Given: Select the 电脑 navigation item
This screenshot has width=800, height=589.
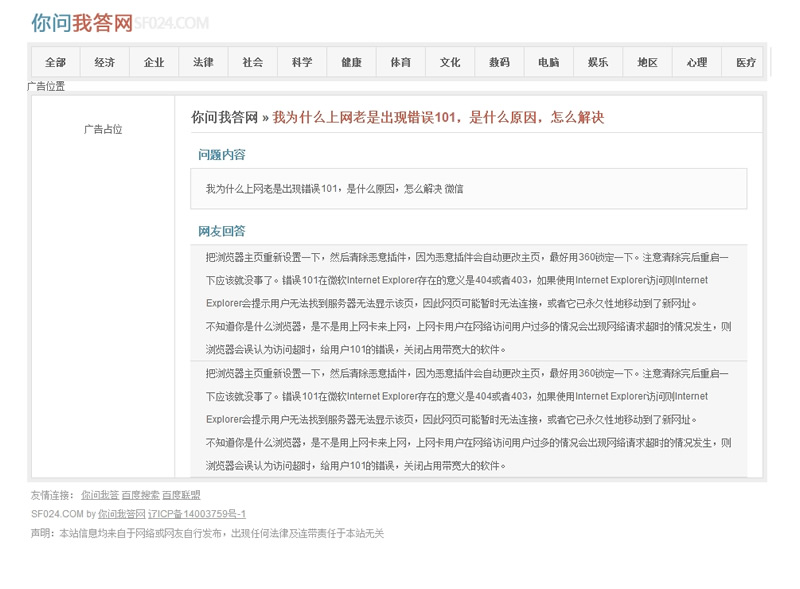Looking at the screenshot, I should click(x=549, y=62).
